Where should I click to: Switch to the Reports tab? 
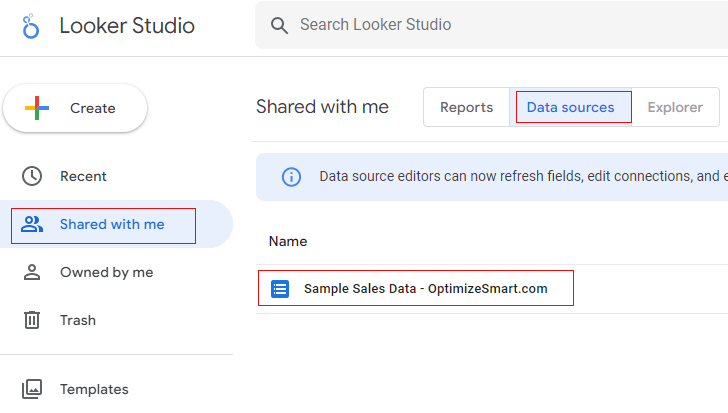coord(466,108)
